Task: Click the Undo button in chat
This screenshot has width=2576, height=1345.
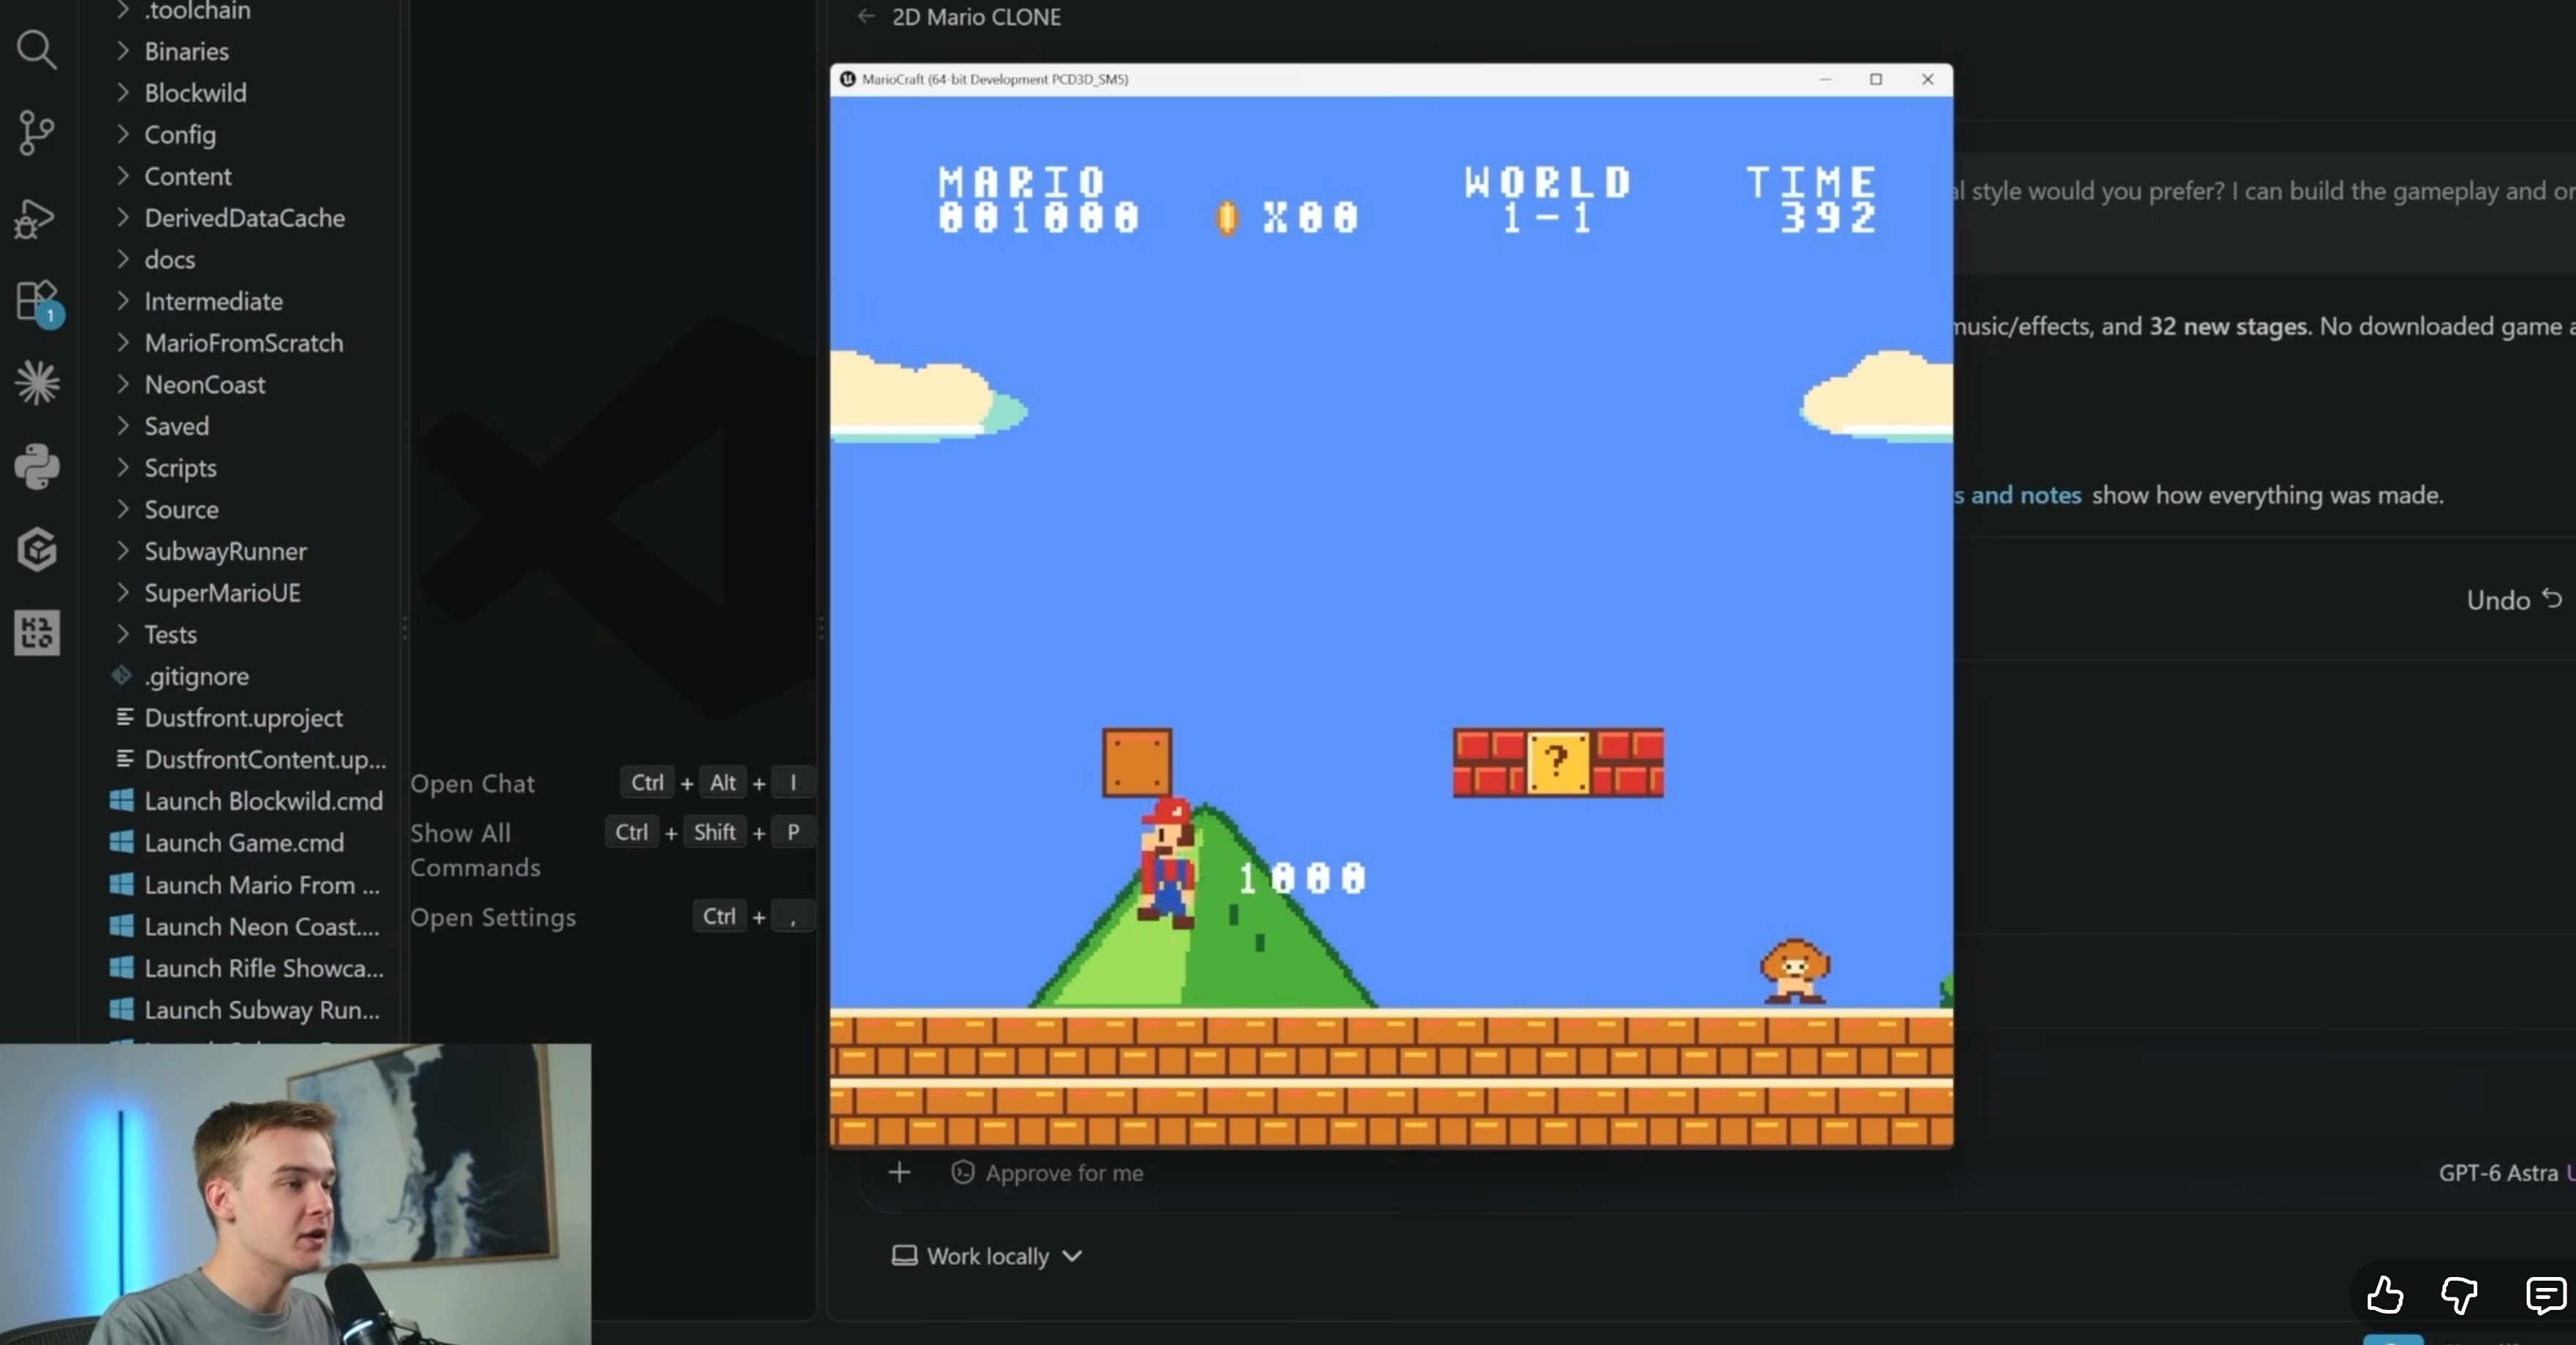Action: coord(2515,599)
